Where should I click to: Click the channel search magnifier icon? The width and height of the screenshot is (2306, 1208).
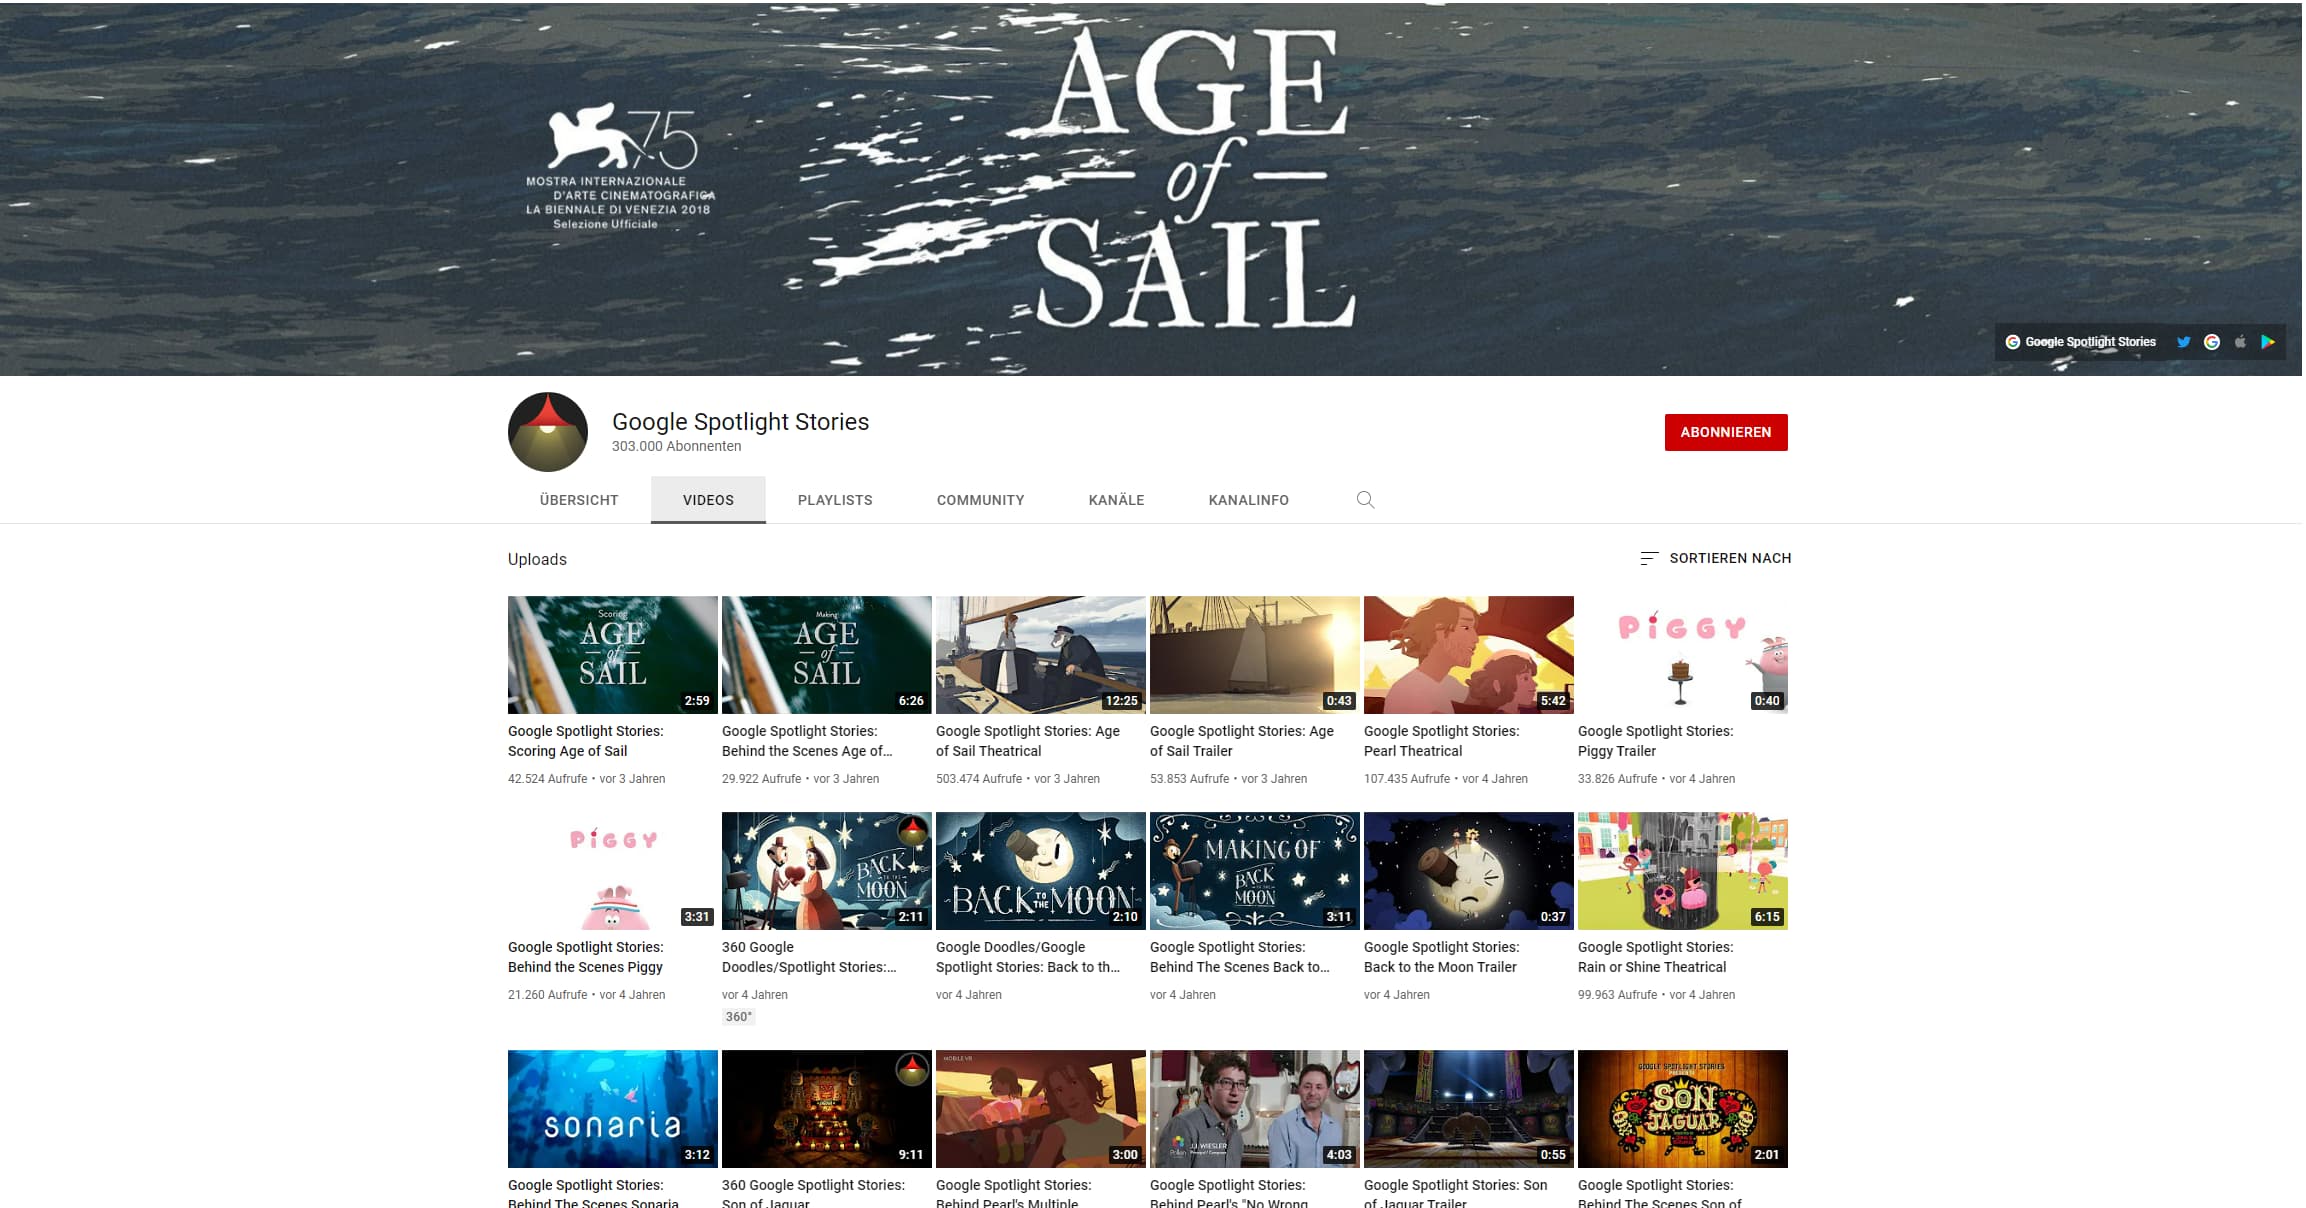click(1365, 500)
